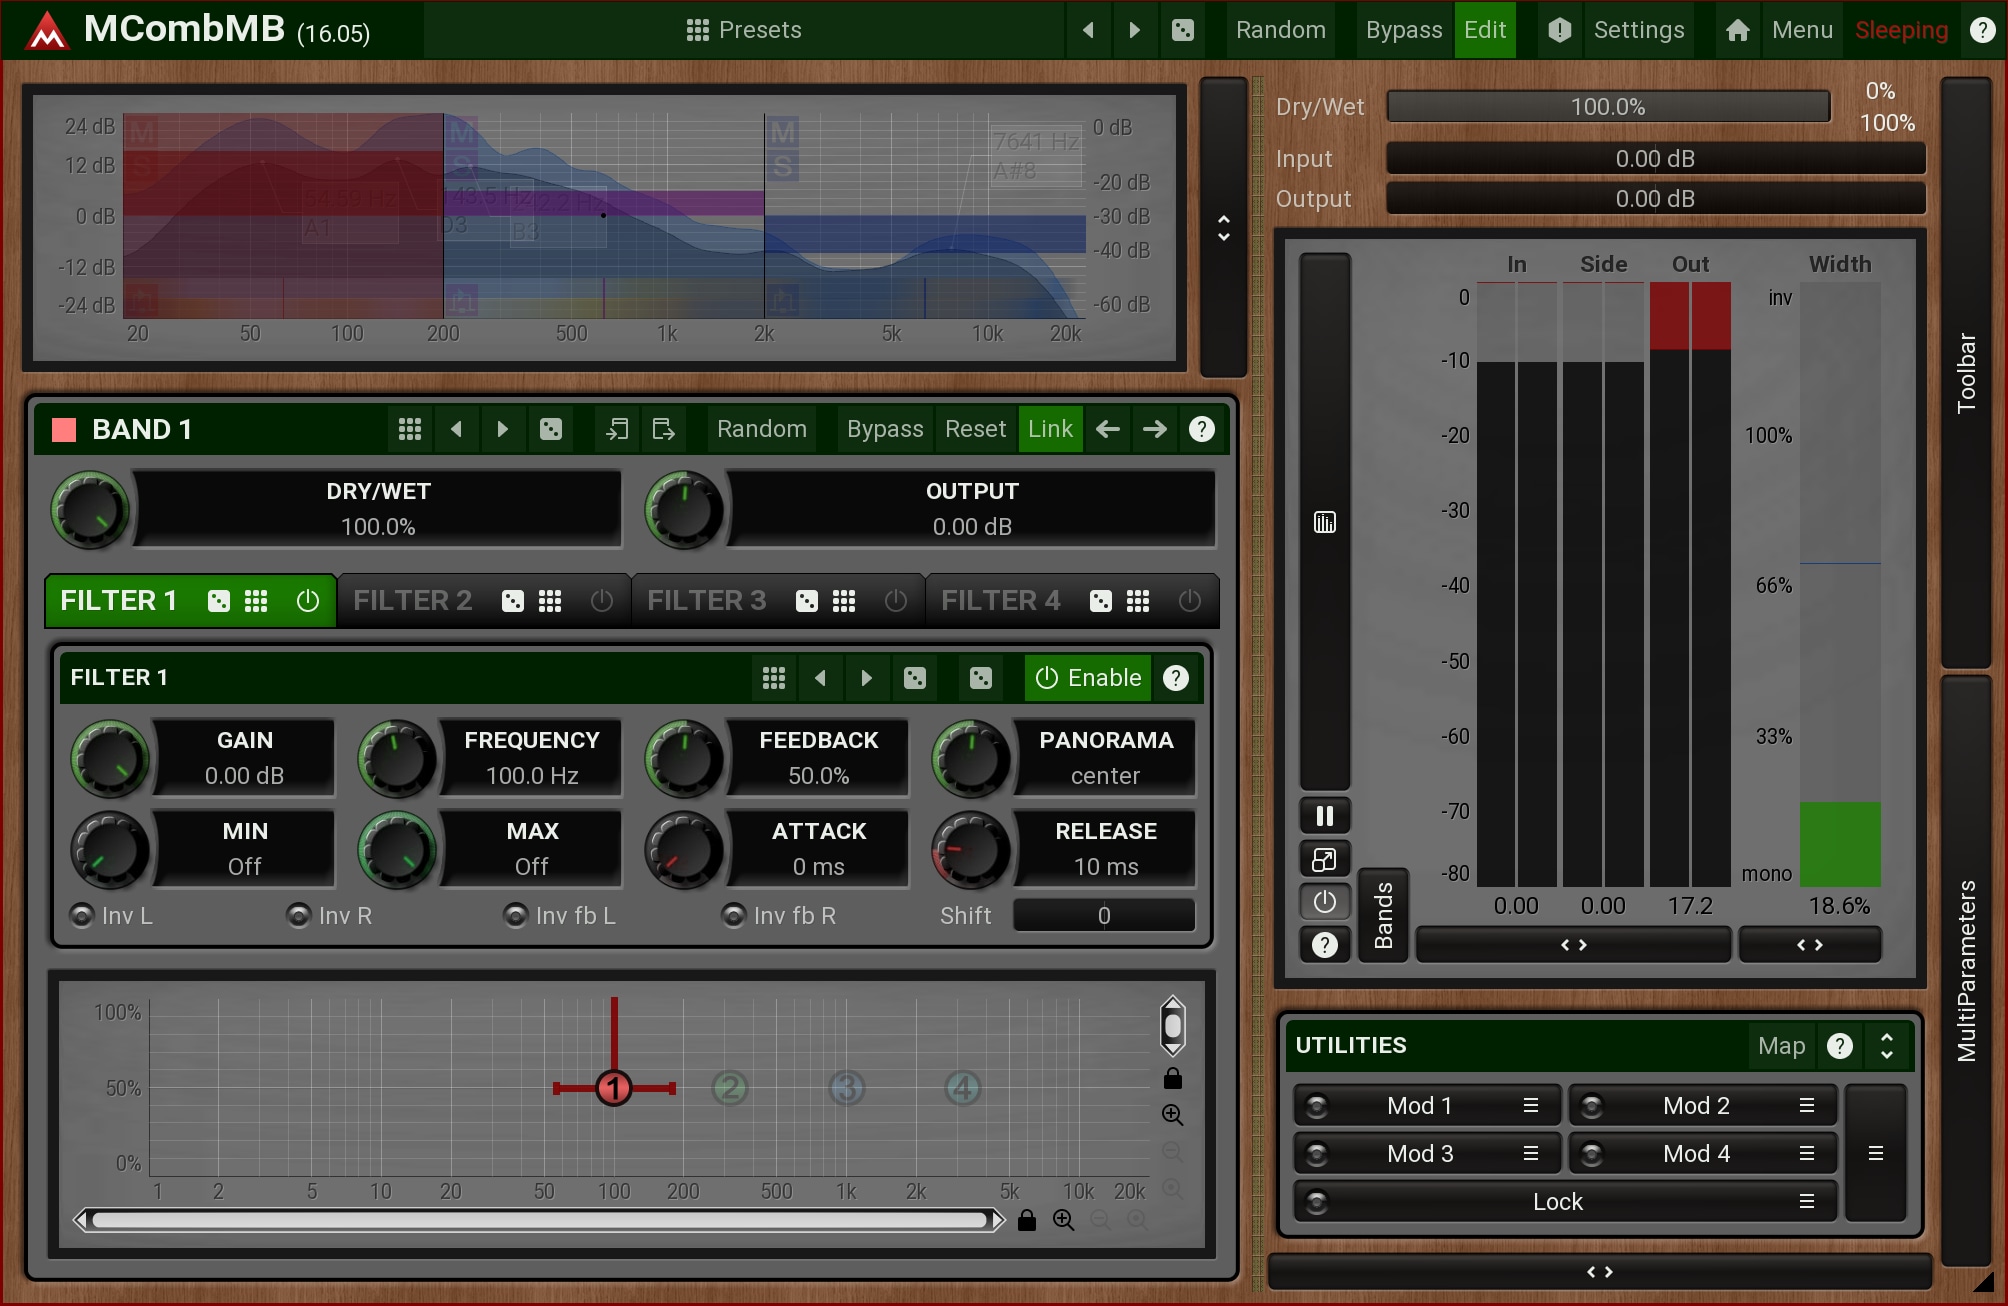This screenshot has width=2008, height=1306.
Task: Open Filter 1 panel help icon
Action: (x=1177, y=678)
